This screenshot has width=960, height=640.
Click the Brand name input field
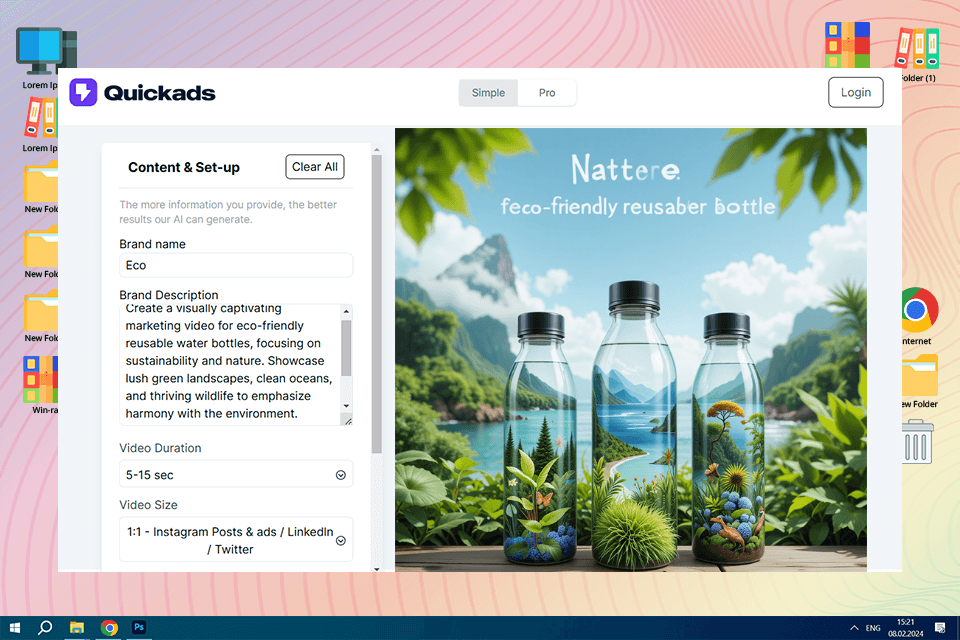236,265
